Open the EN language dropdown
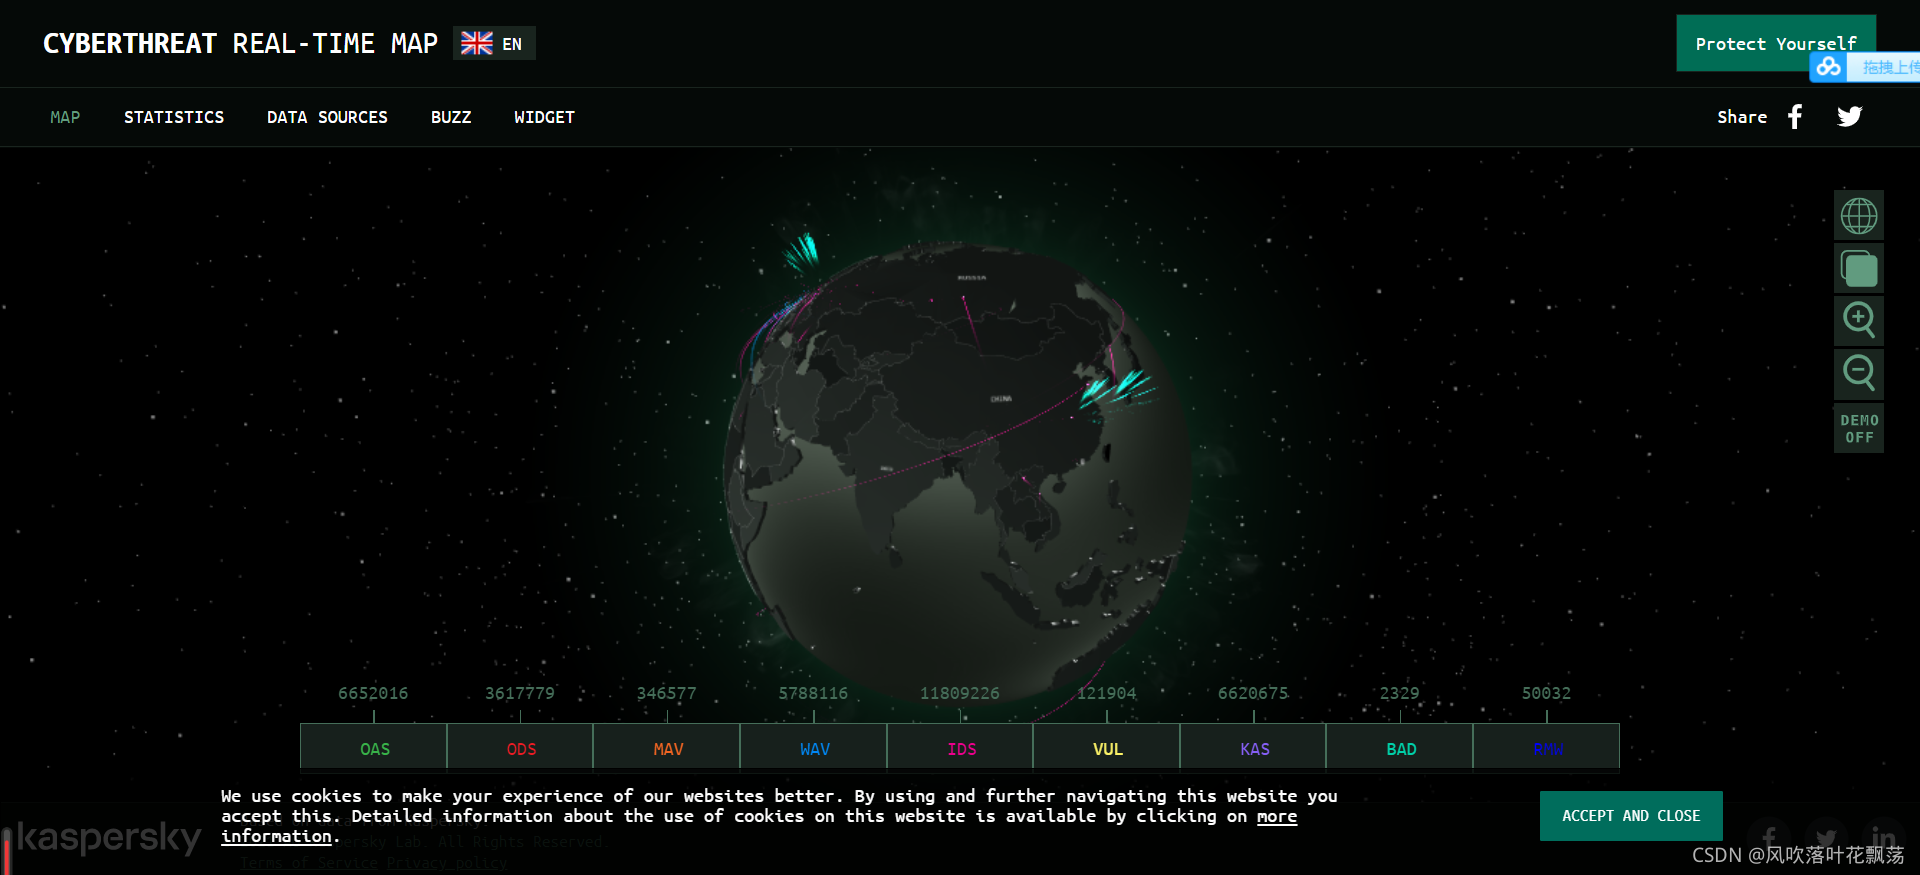The width and height of the screenshot is (1920, 875). pyautogui.click(x=494, y=43)
